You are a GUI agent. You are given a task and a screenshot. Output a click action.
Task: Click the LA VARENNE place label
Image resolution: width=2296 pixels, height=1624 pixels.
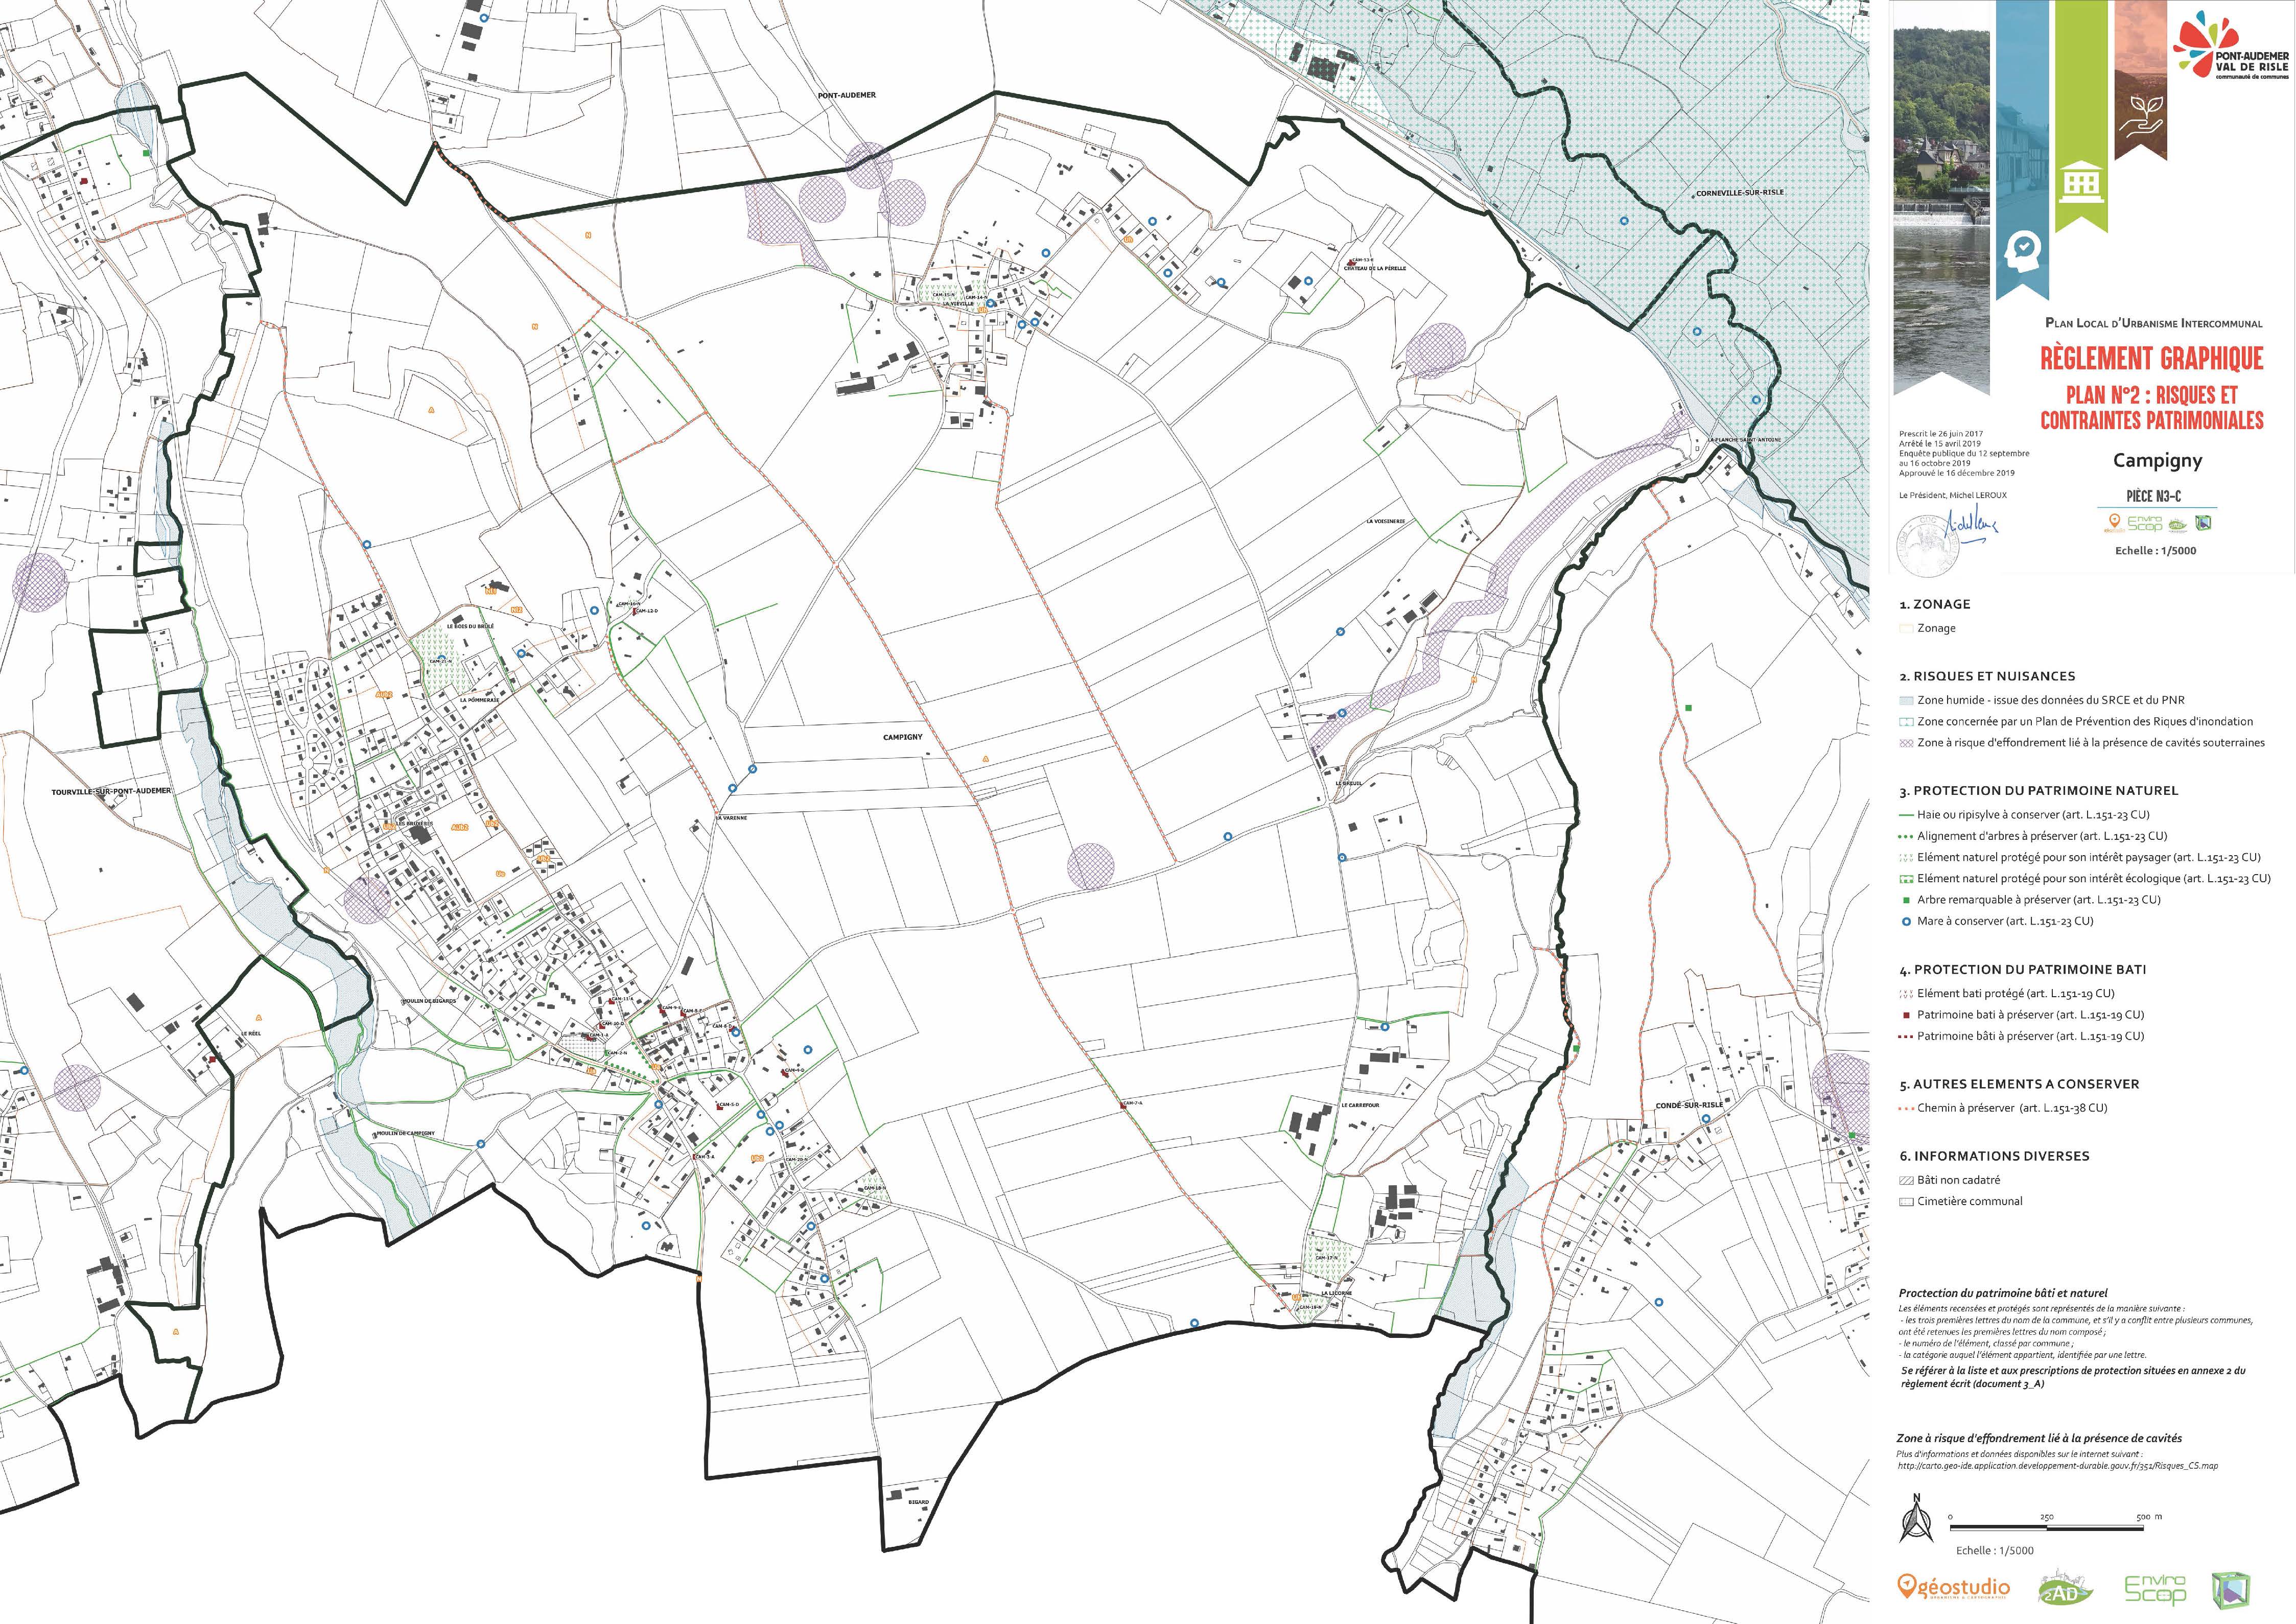(x=730, y=817)
